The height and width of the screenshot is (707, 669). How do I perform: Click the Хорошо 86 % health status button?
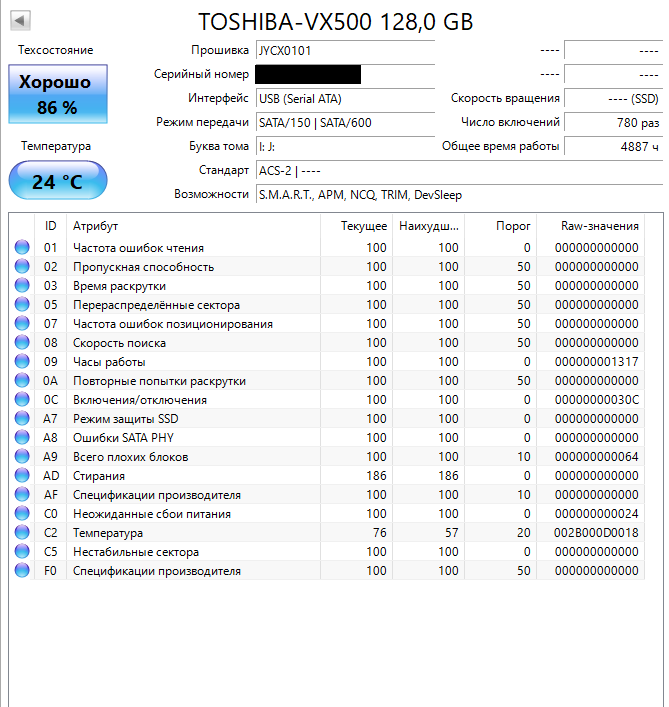(58, 94)
